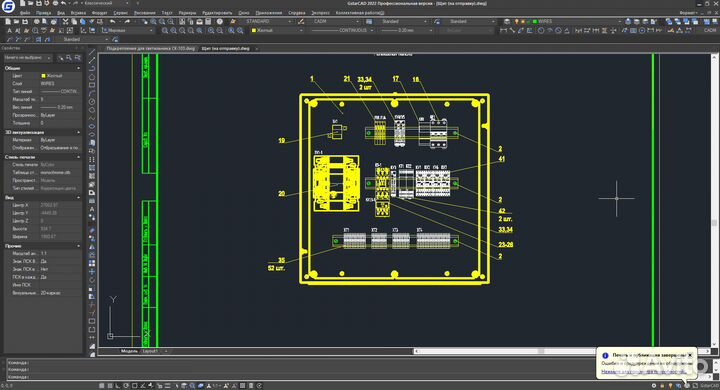Click the Save icon in standard toolbar
Viewport: 720px width, 390px height.
(x=25, y=22)
